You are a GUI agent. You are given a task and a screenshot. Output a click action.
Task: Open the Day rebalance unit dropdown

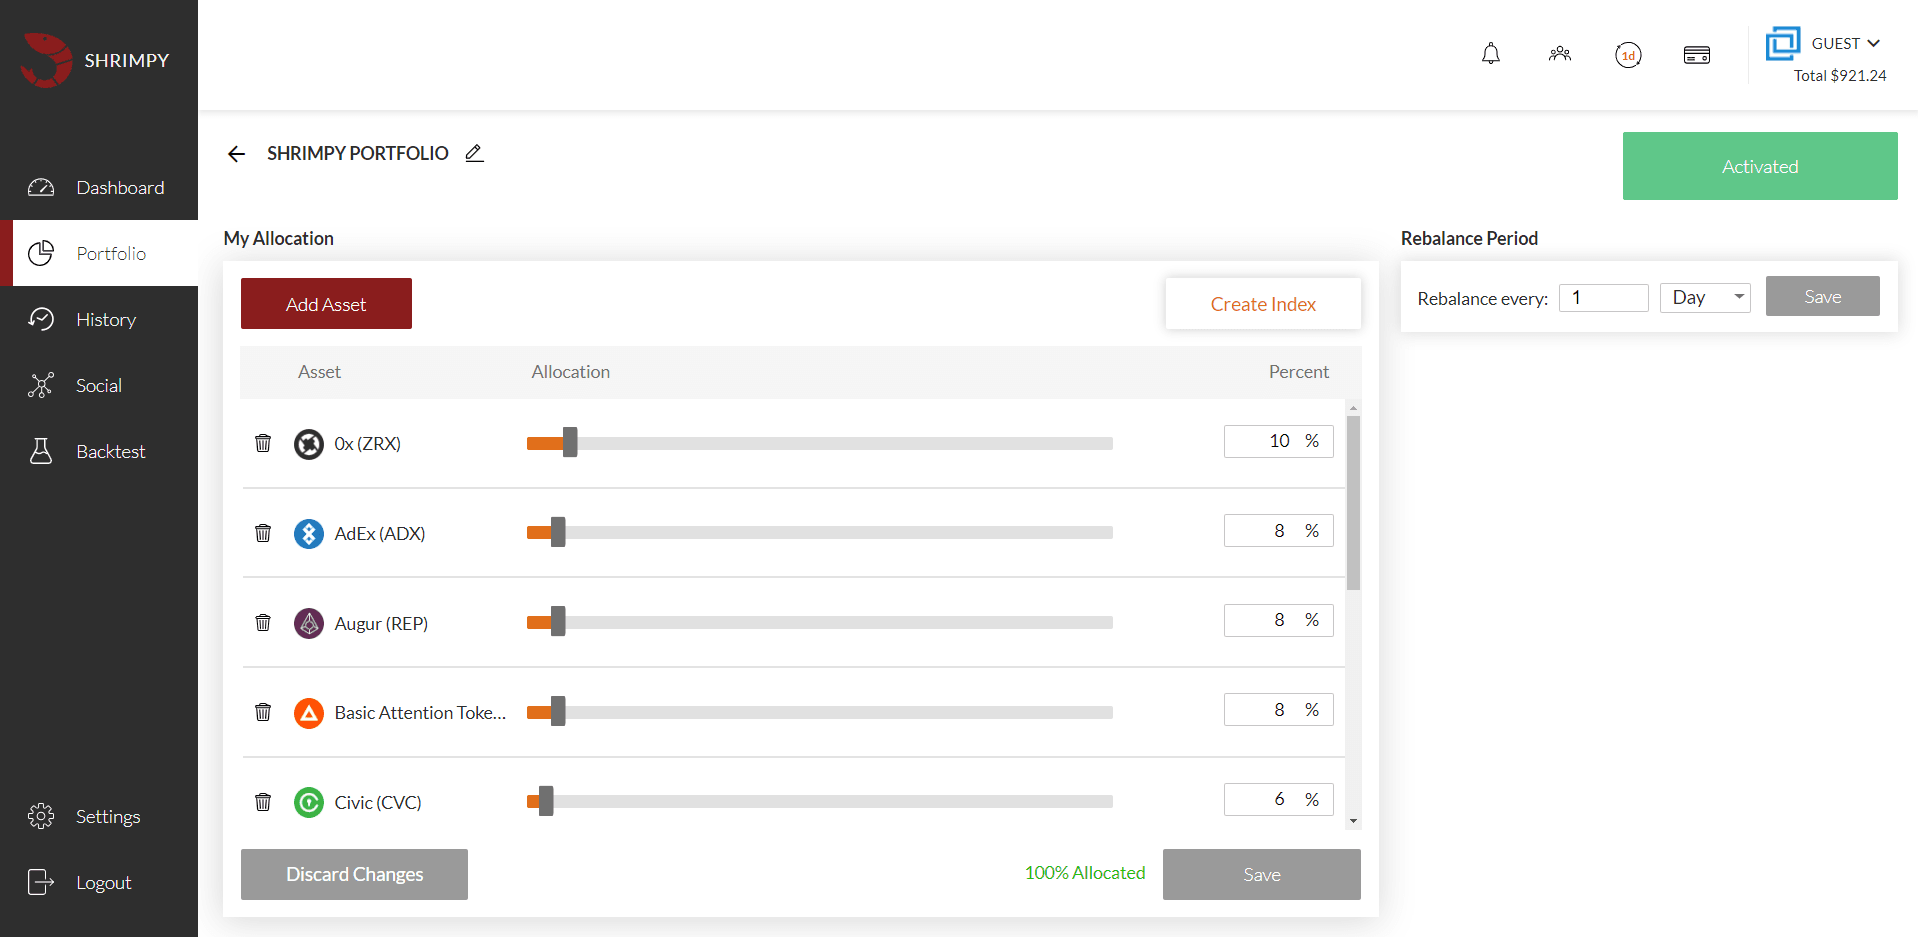(1705, 298)
